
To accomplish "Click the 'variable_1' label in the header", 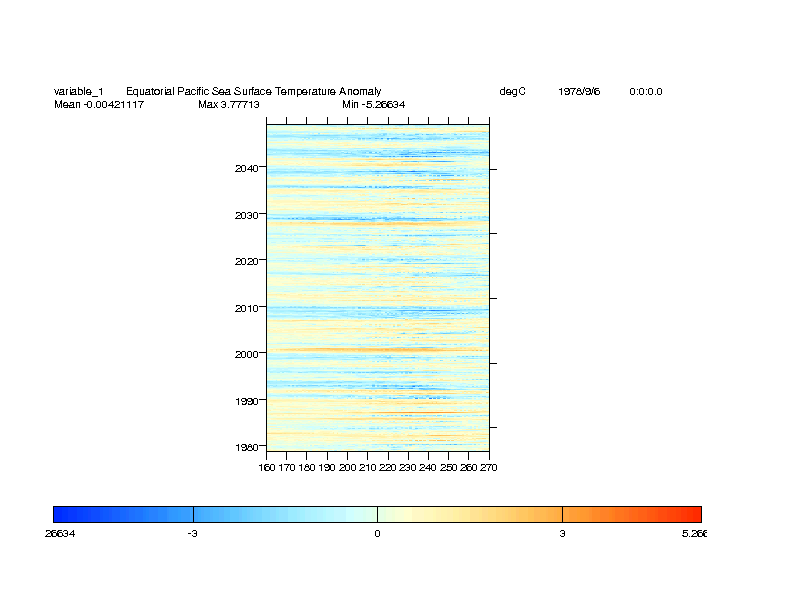I will pos(78,92).
